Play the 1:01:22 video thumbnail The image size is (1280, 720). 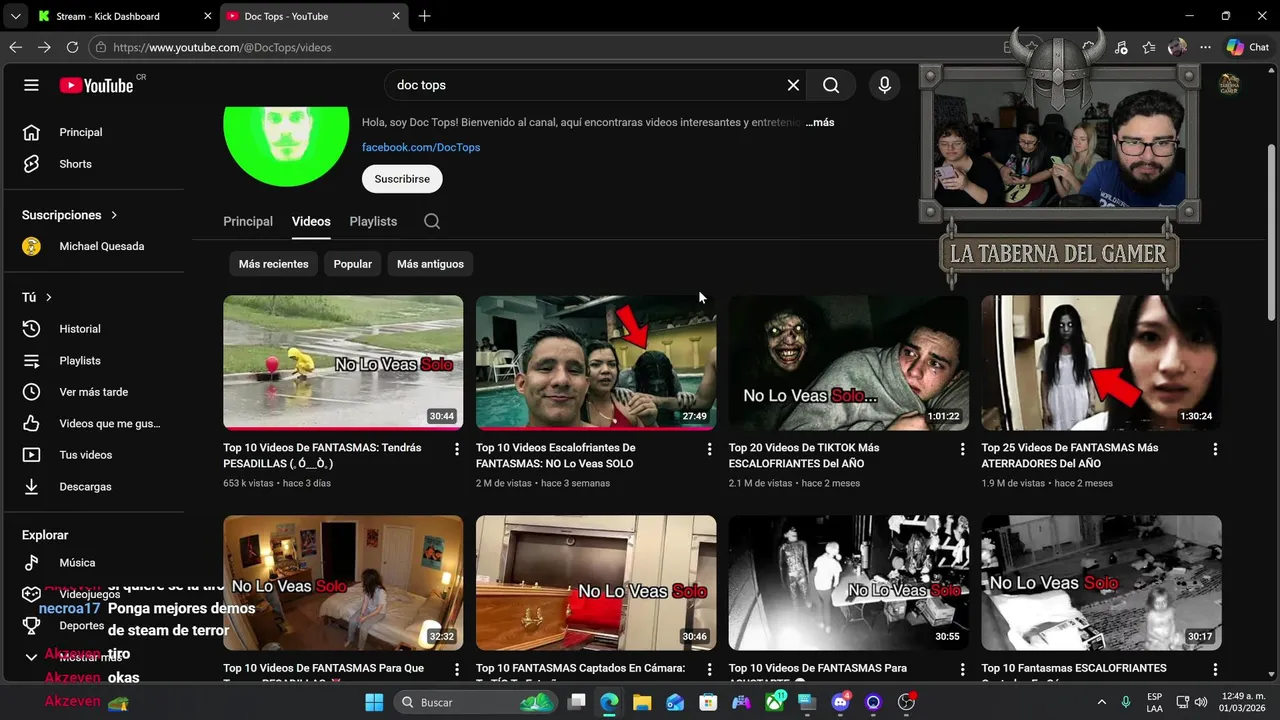point(849,362)
